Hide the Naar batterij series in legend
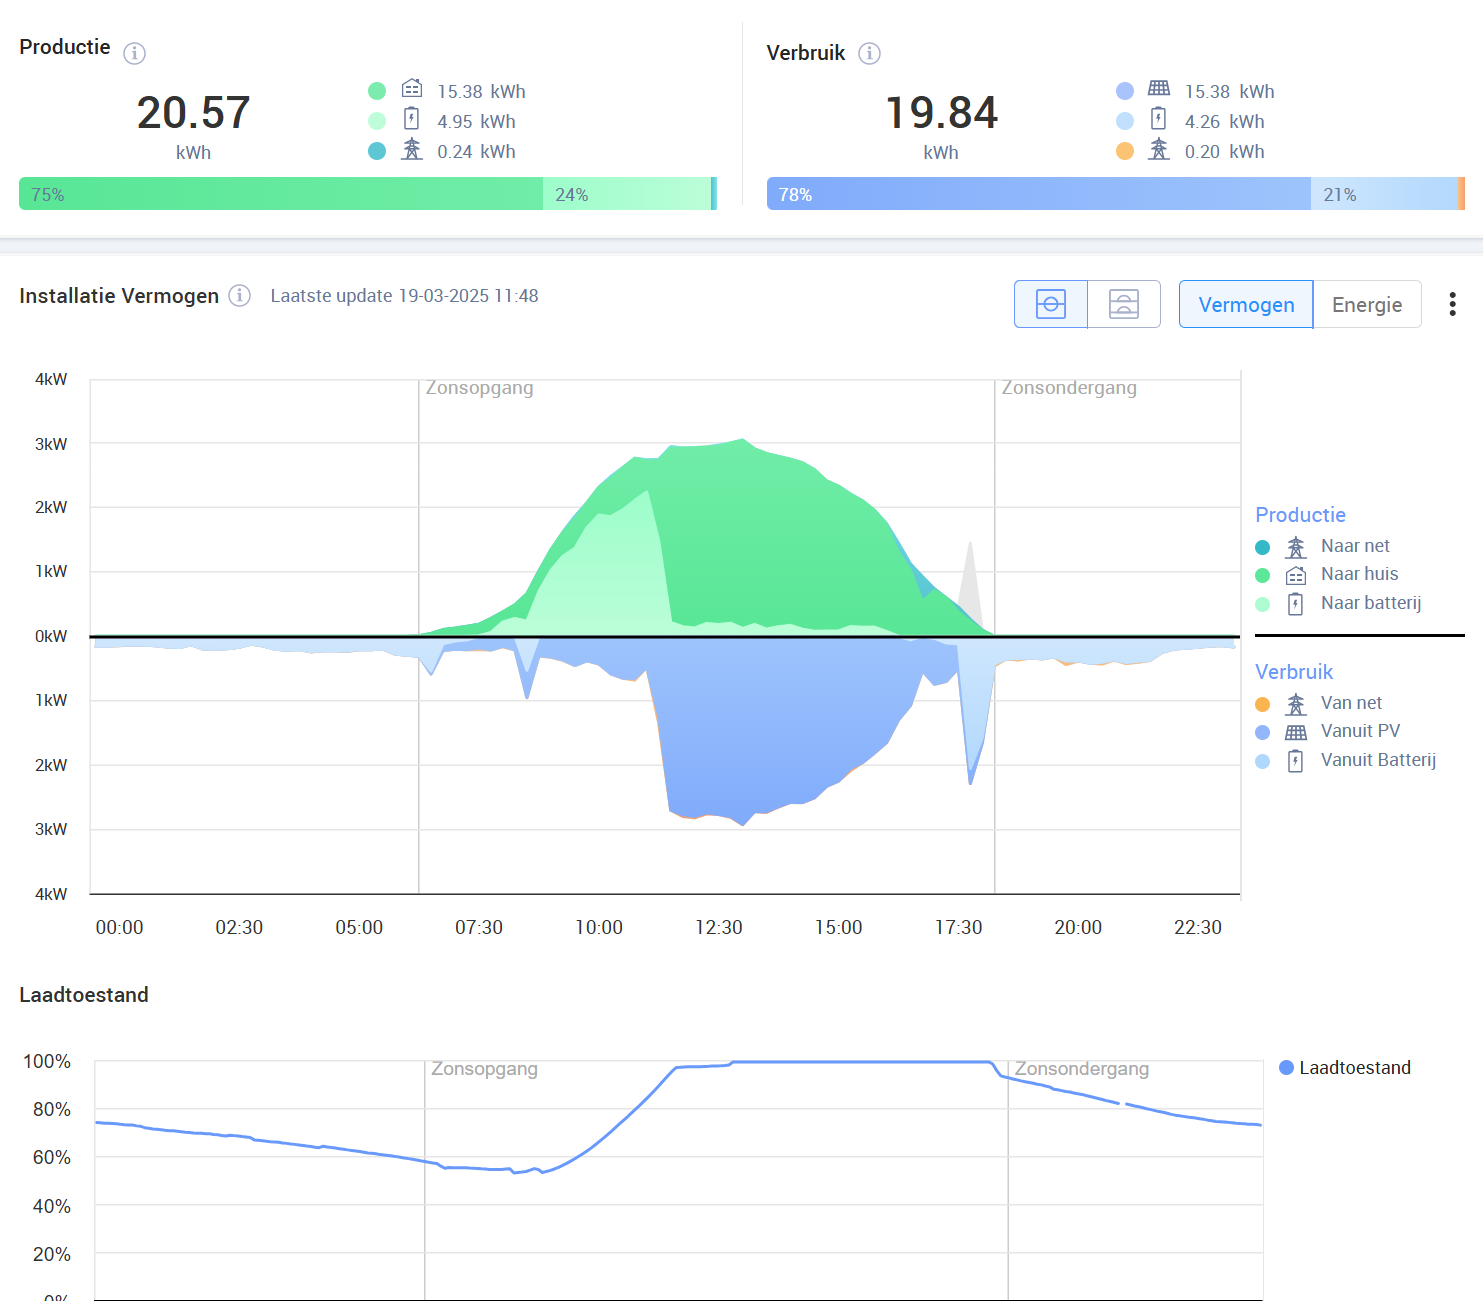The image size is (1483, 1301). [1369, 603]
